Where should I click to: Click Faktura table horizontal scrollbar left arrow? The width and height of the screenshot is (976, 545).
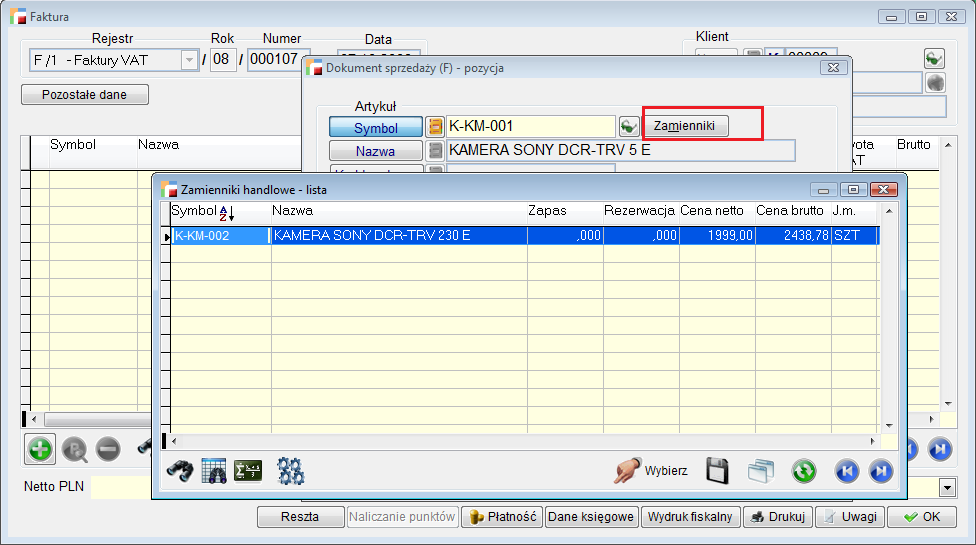[x=34, y=419]
